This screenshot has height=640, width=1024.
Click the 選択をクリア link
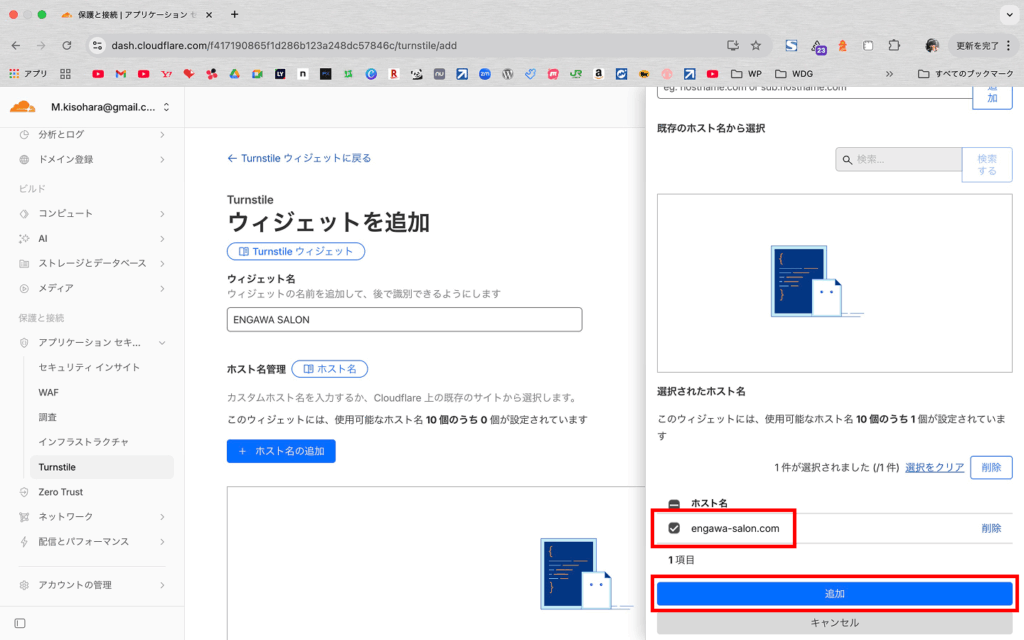(934, 467)
